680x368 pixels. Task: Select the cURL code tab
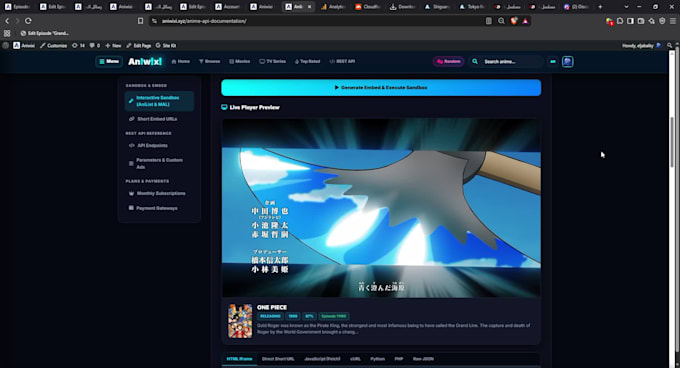pos(355,359)
